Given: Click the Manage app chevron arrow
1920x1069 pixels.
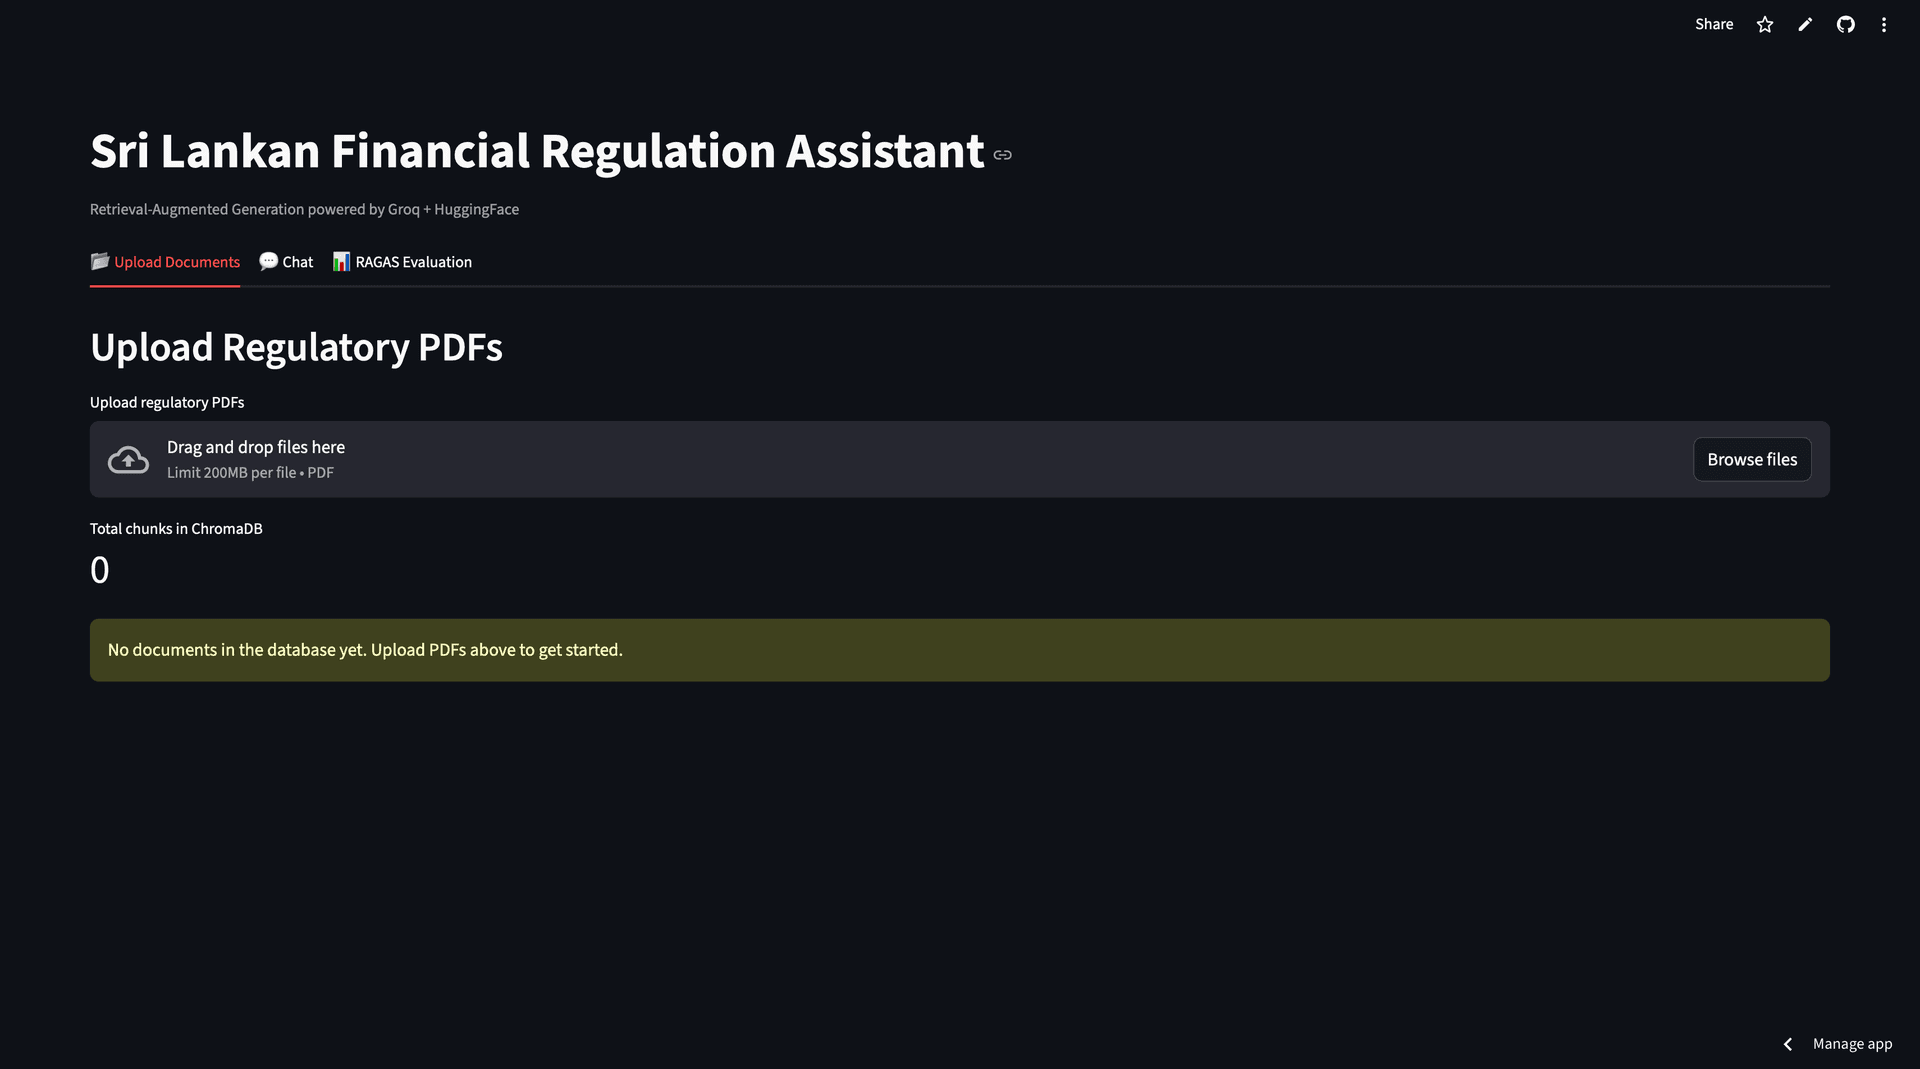Looking at the screenshot, I should click(1788, 1044).
